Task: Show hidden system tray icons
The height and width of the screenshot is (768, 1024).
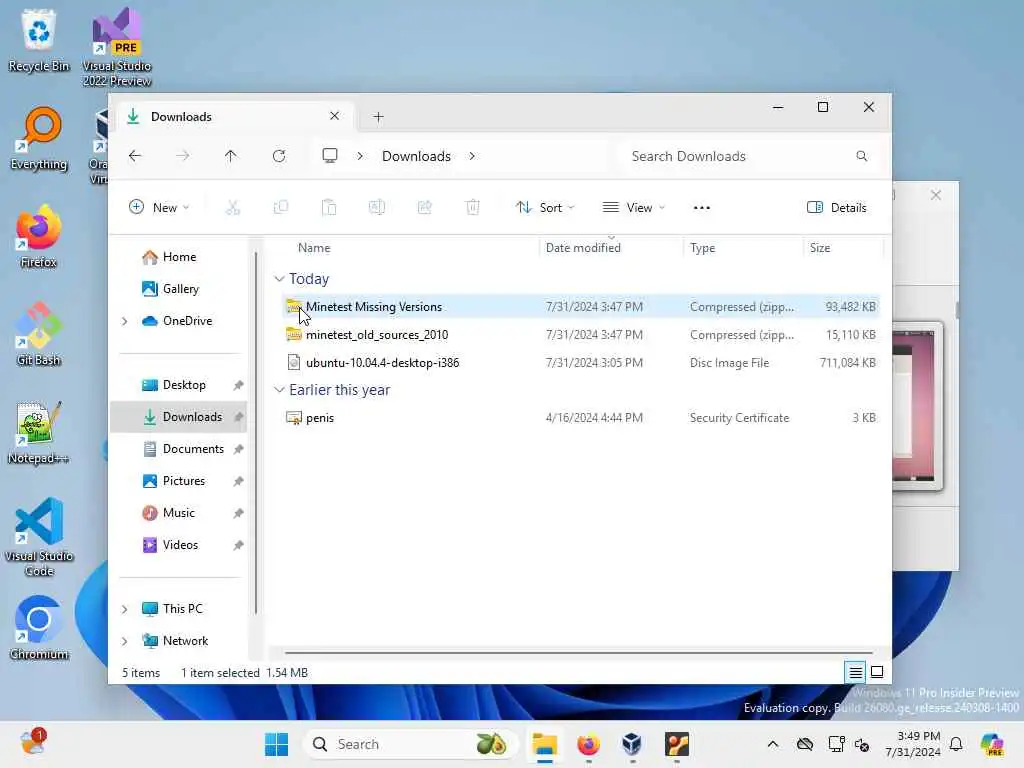Action: [x=773, y=744]
